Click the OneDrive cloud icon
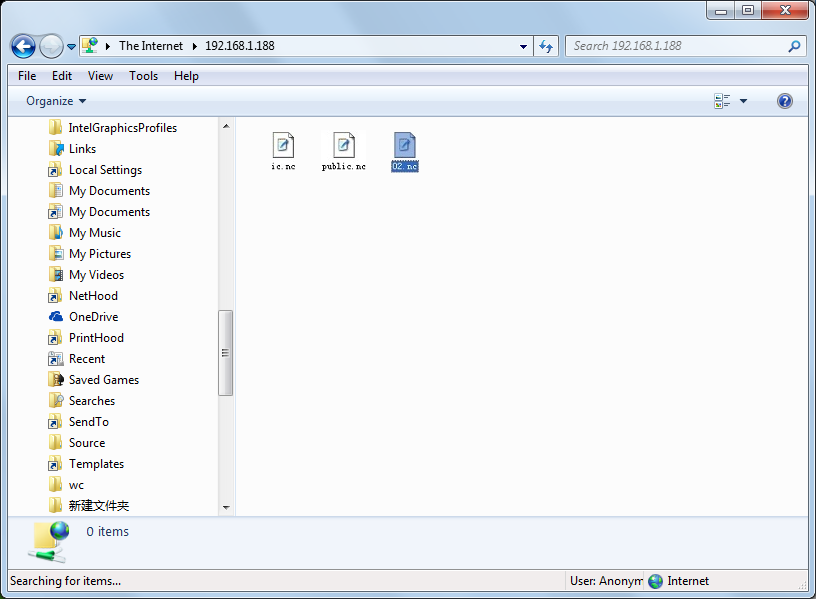The height and width of the screenshot is (599, 816). coord(56,316)
